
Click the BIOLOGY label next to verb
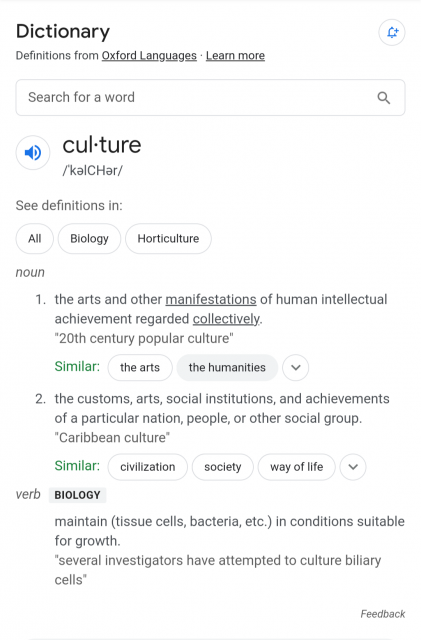click(x=78, y=495)
